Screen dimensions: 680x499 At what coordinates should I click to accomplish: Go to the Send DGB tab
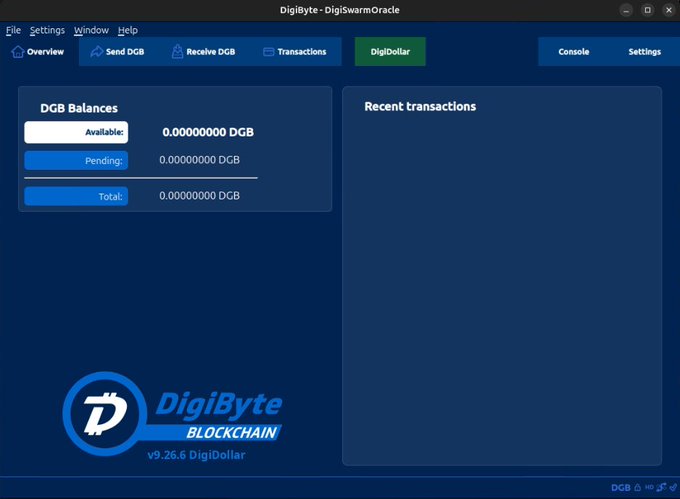[118, 52]
